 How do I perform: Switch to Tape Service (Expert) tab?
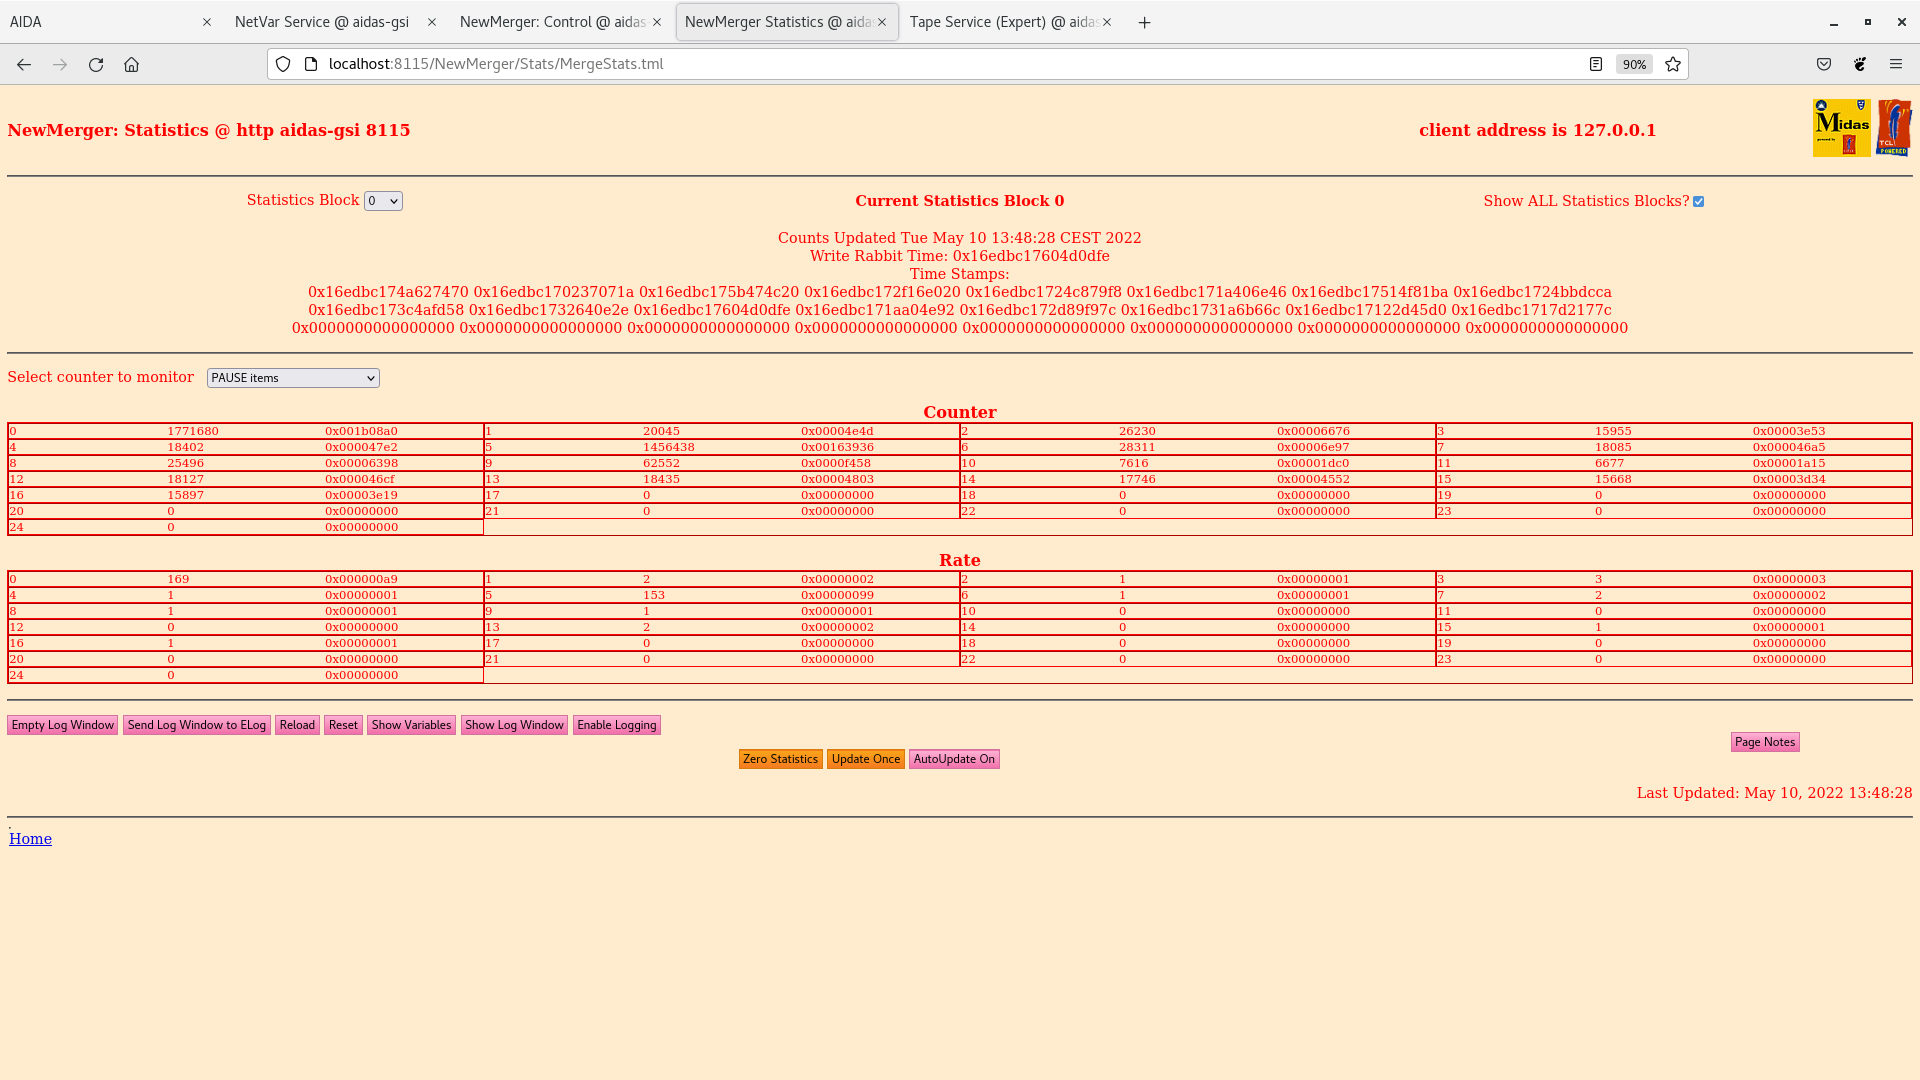tap(1003, 22)
